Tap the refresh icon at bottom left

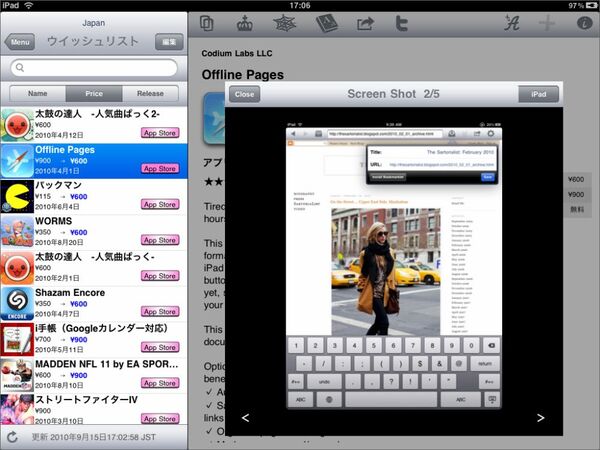(x=12, y=437)
